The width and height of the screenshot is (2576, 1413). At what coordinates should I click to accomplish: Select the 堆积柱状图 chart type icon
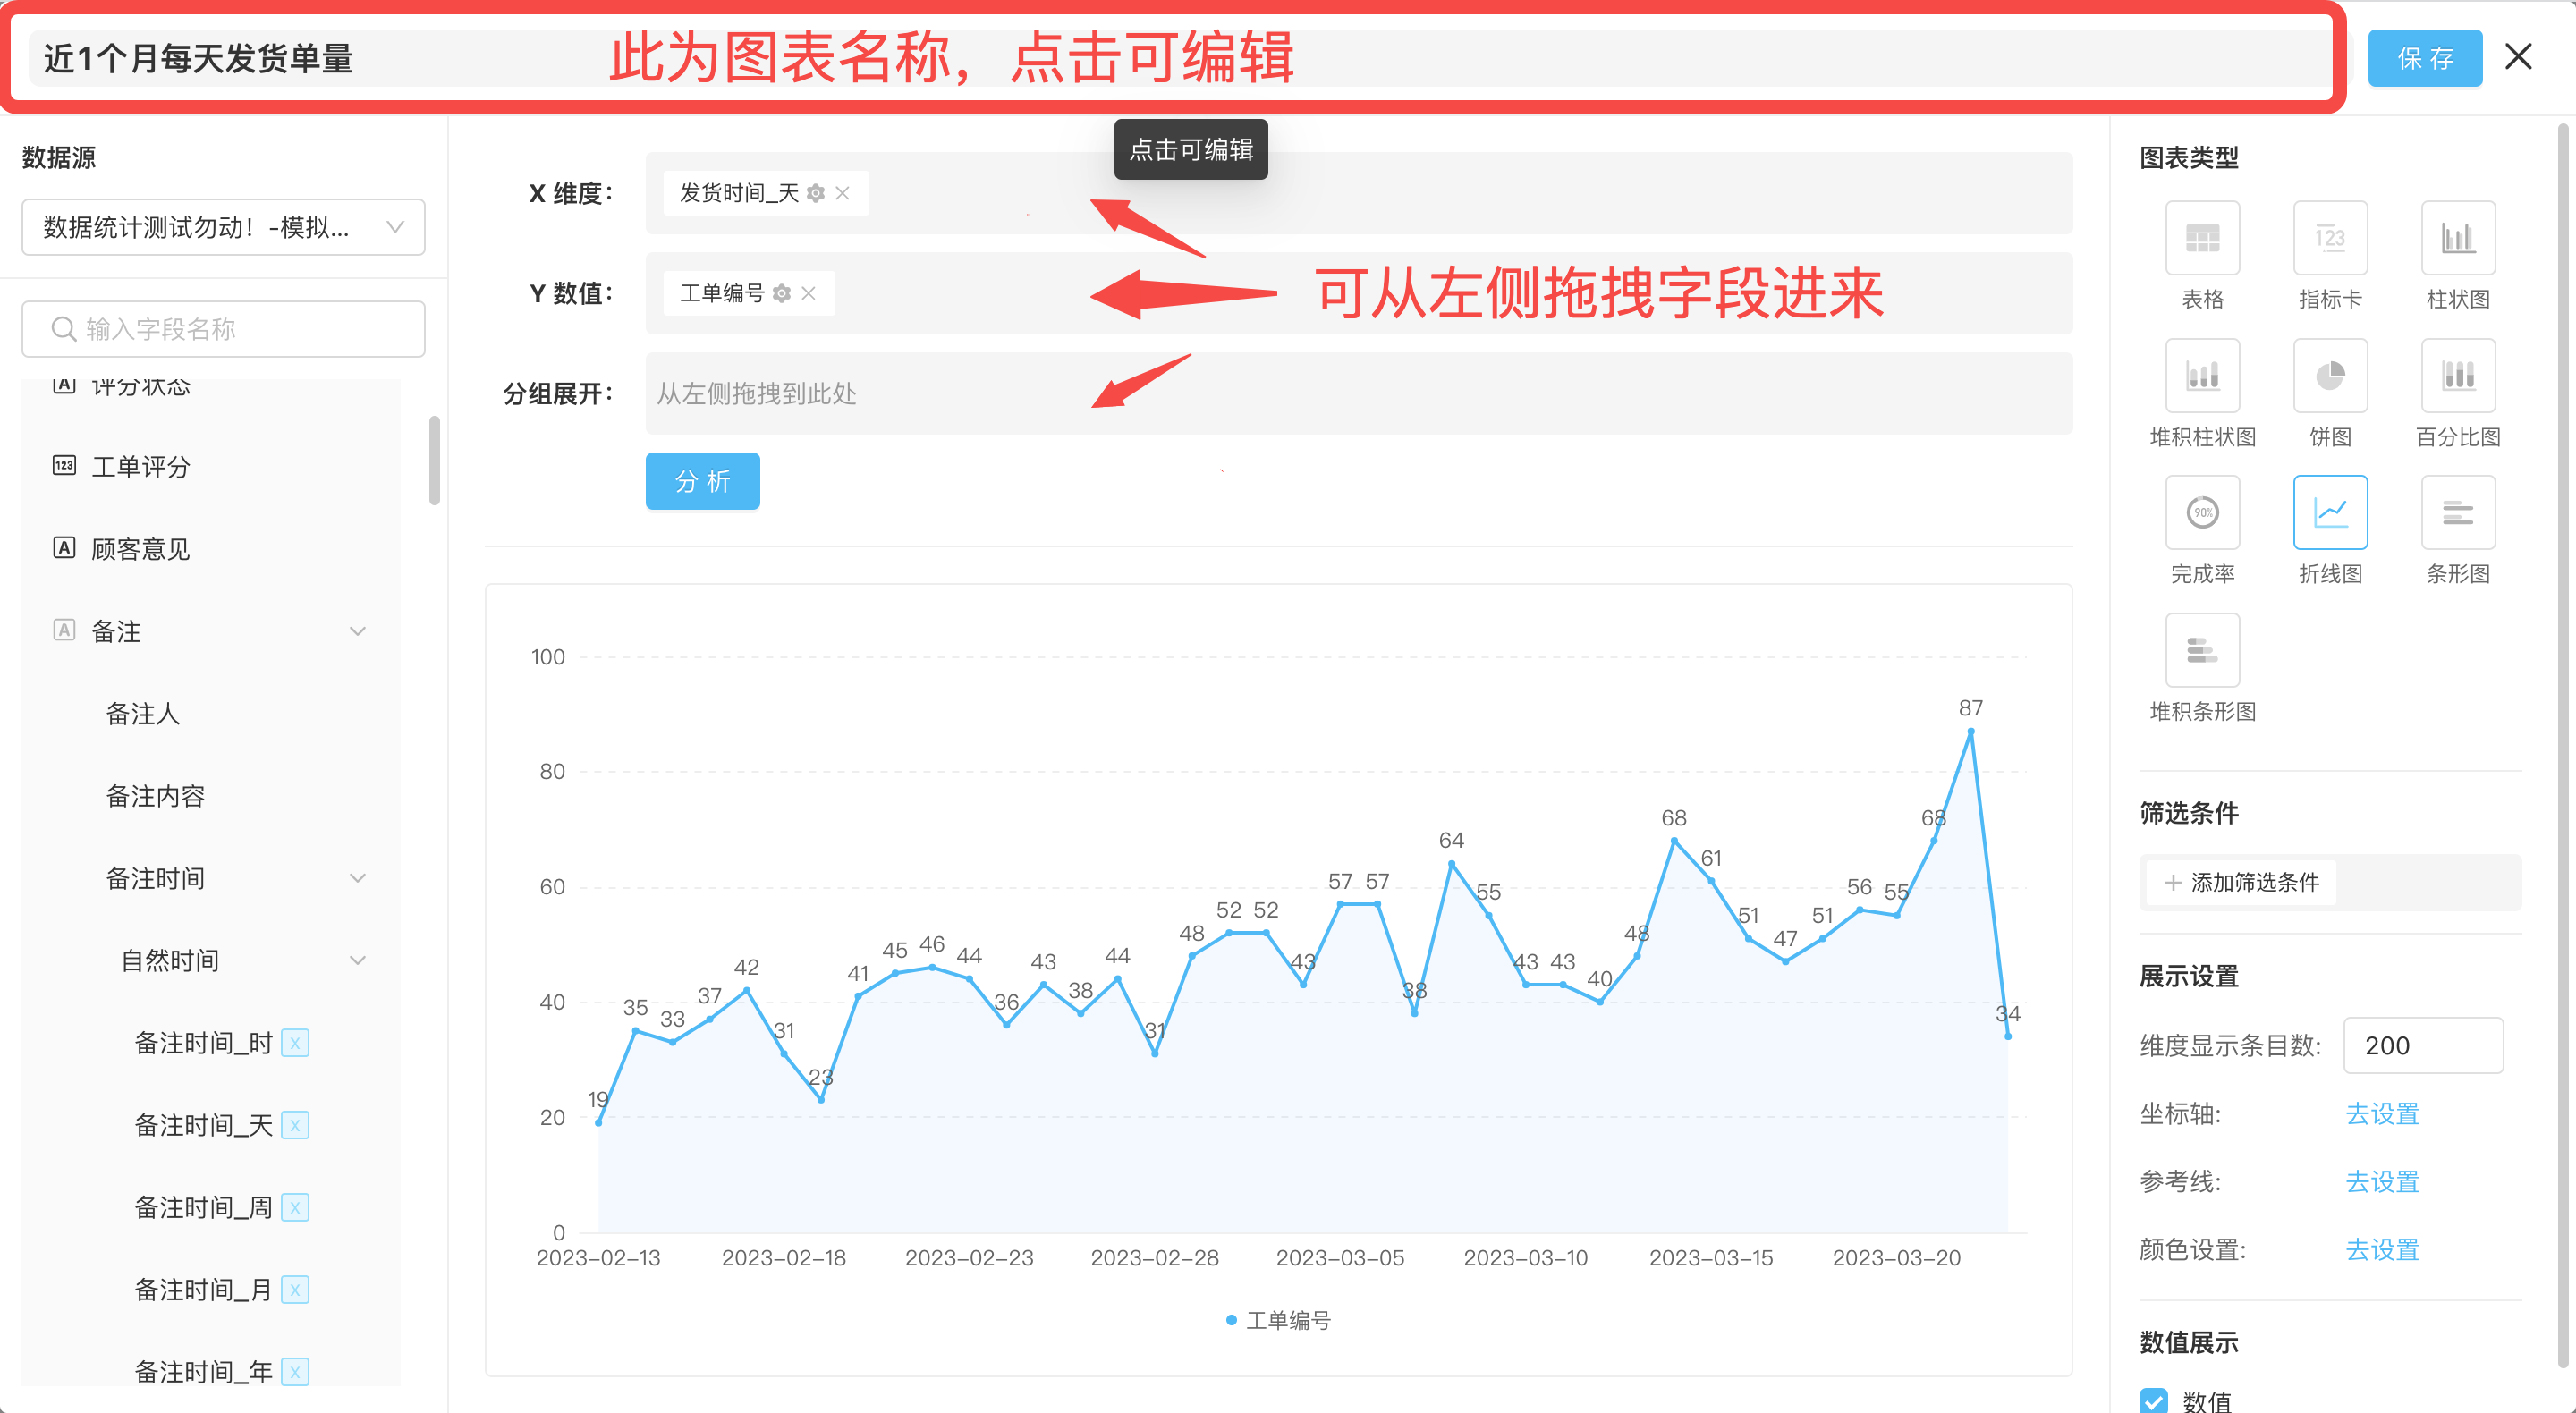point(2202,375)
